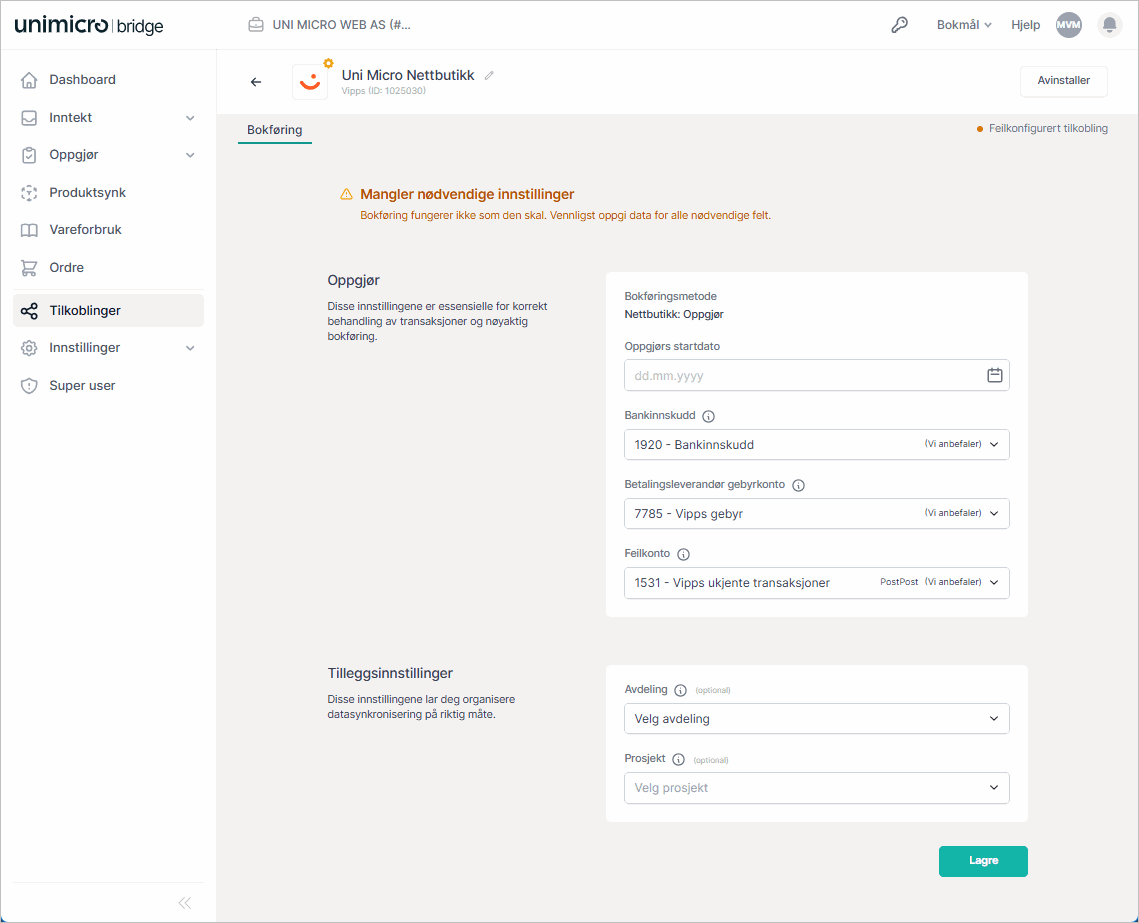Select the Bokføring tab

[275, 130]
